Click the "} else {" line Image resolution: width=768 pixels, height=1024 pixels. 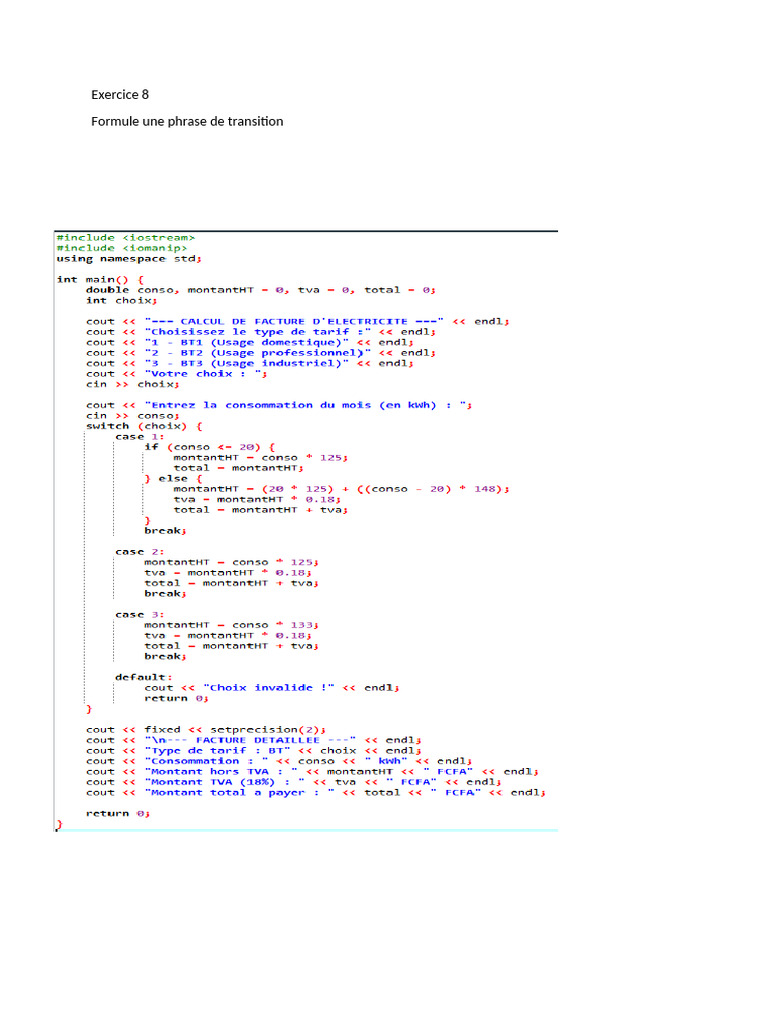[174, 478]
